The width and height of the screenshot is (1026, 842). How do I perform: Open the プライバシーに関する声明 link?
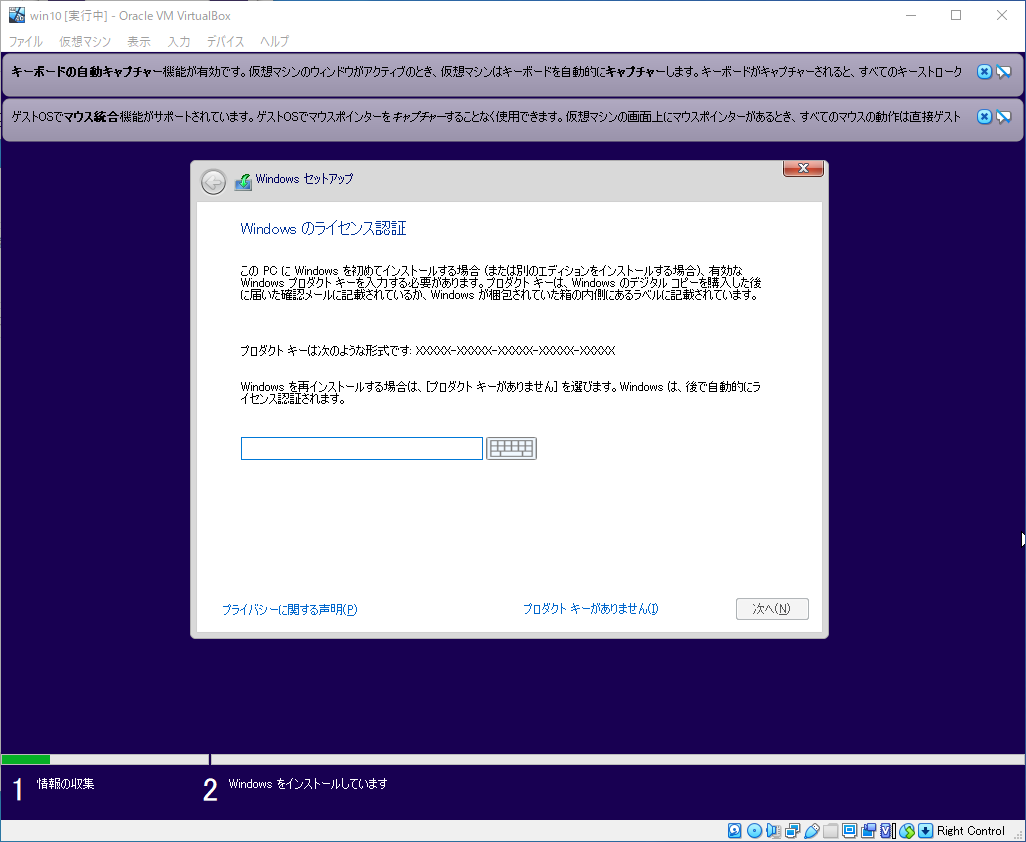pyautogui.click(x=289, y=609)
